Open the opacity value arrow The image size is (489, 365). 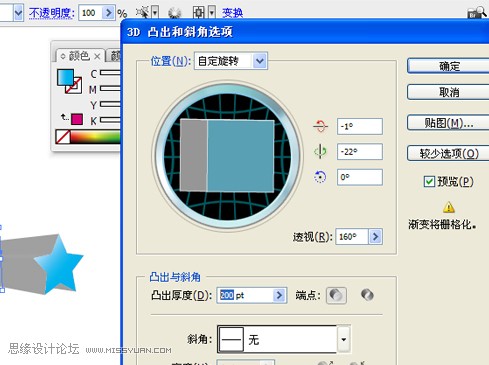tap(108, 13)
